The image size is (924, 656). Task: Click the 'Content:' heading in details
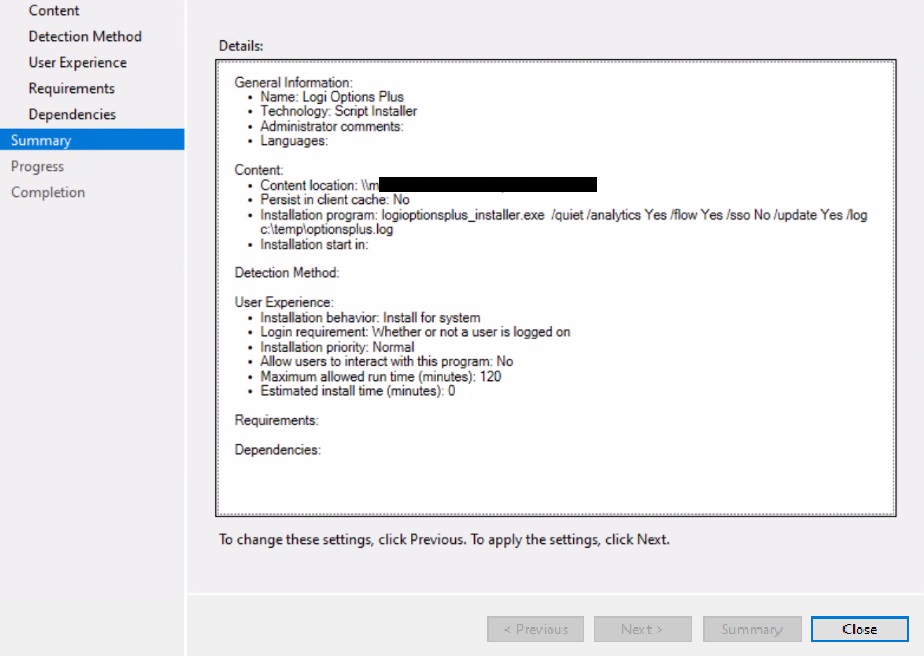259,170
